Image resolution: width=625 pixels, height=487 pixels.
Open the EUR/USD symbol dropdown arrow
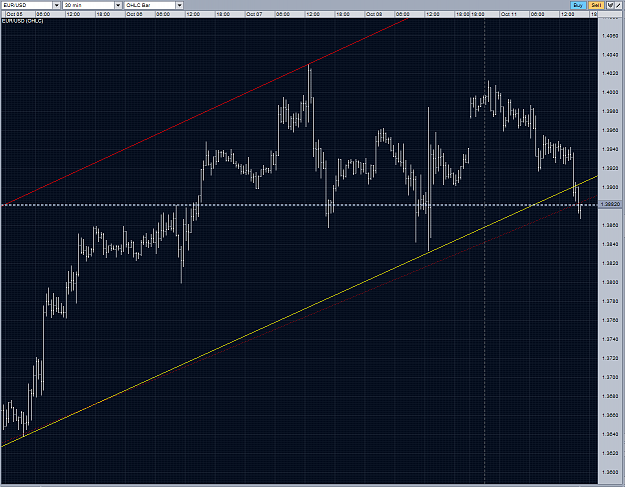(57, 5)
